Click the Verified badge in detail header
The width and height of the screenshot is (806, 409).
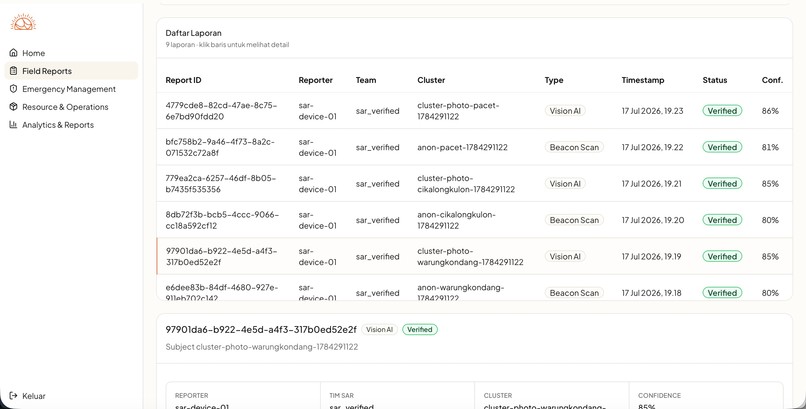pos(419,330)
